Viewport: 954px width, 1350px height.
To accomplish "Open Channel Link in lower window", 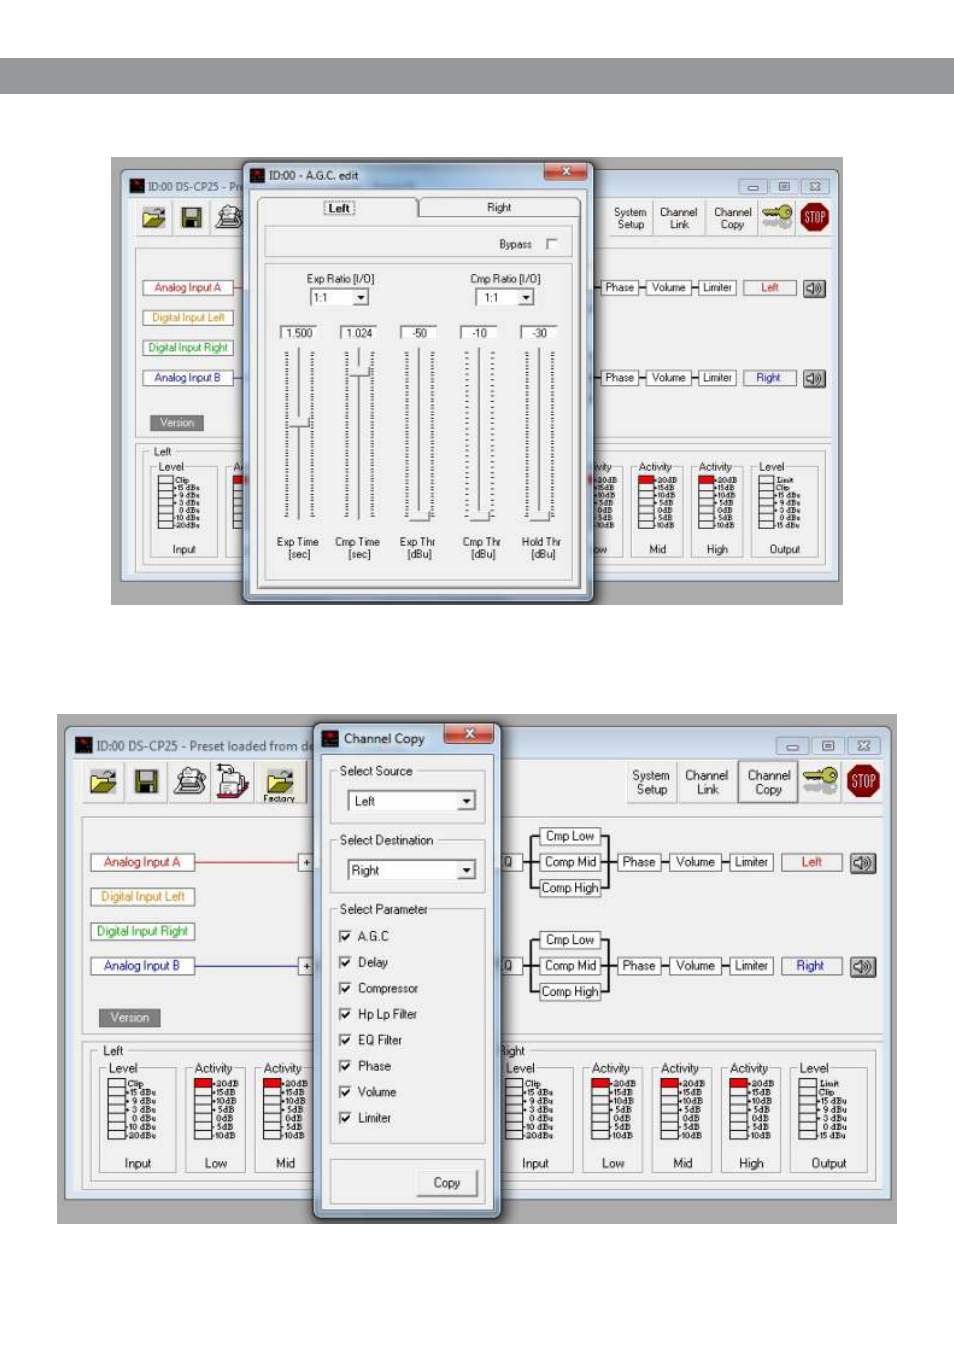I will coord(706,782).
